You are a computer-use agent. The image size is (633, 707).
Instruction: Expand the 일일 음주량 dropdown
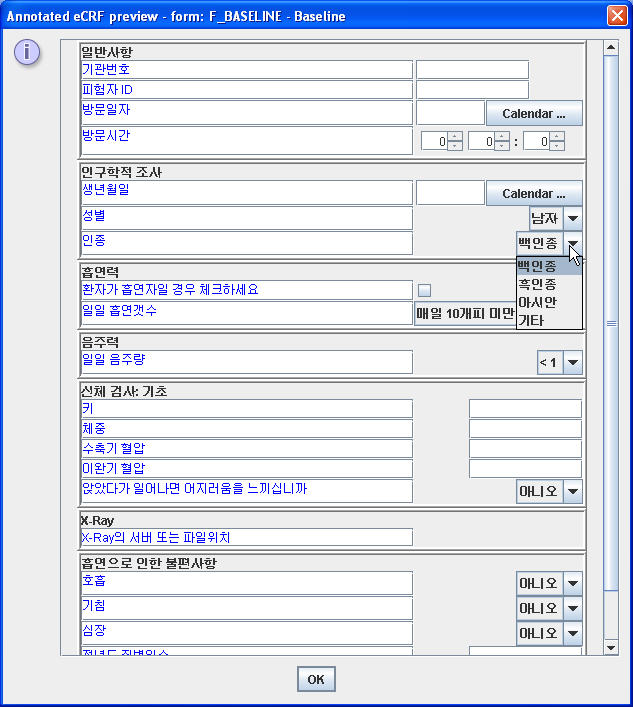[x=573, y=362]
